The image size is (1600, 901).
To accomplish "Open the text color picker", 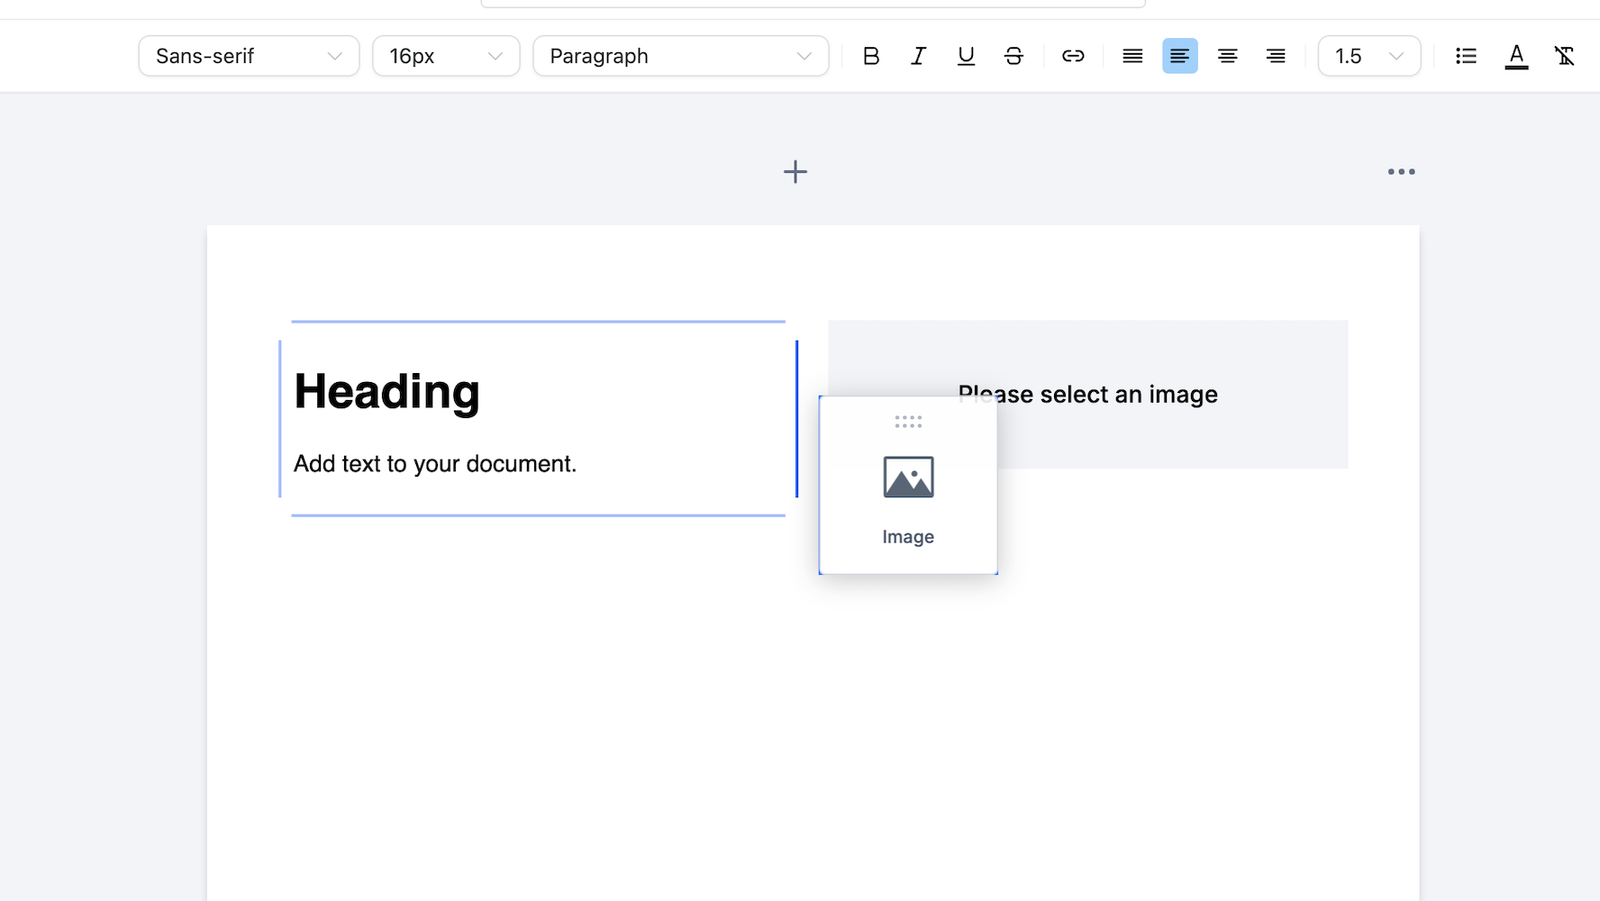I will (x=1516, y=56).
